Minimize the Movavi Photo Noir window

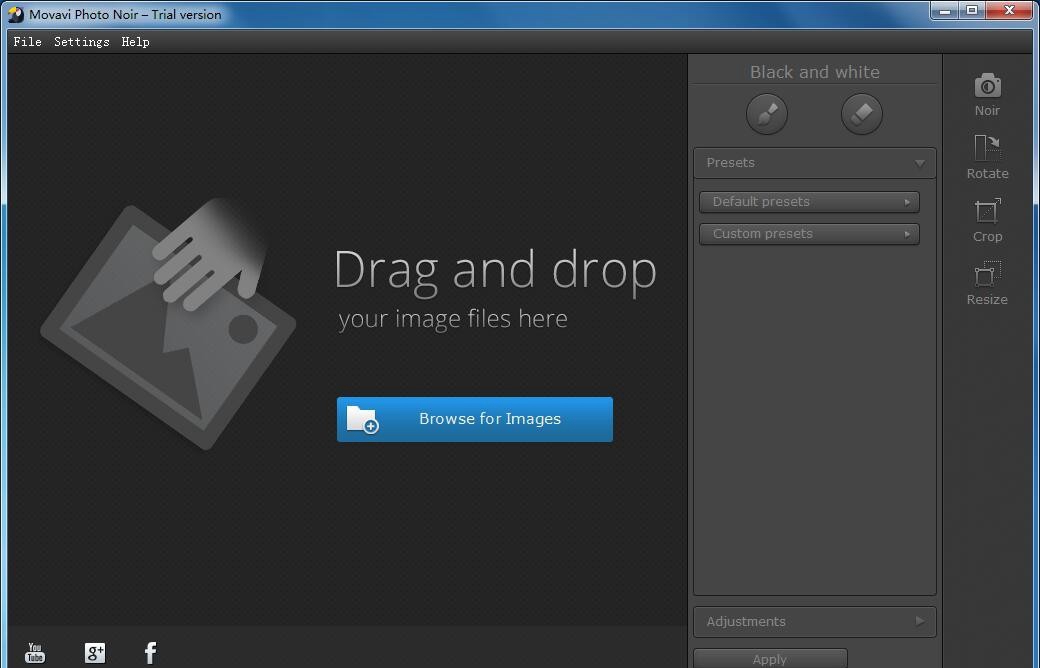tap(944, 11)
